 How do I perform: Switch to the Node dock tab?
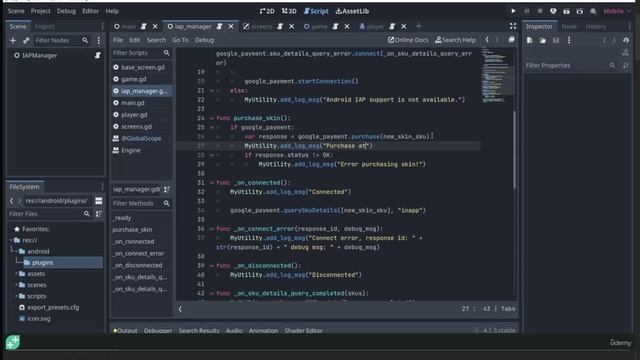[x=569, y=27]
